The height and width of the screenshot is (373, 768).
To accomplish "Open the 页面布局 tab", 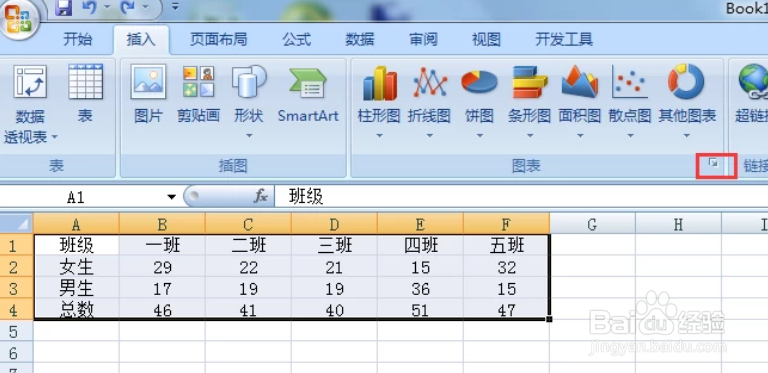I will tap(218, 40).
